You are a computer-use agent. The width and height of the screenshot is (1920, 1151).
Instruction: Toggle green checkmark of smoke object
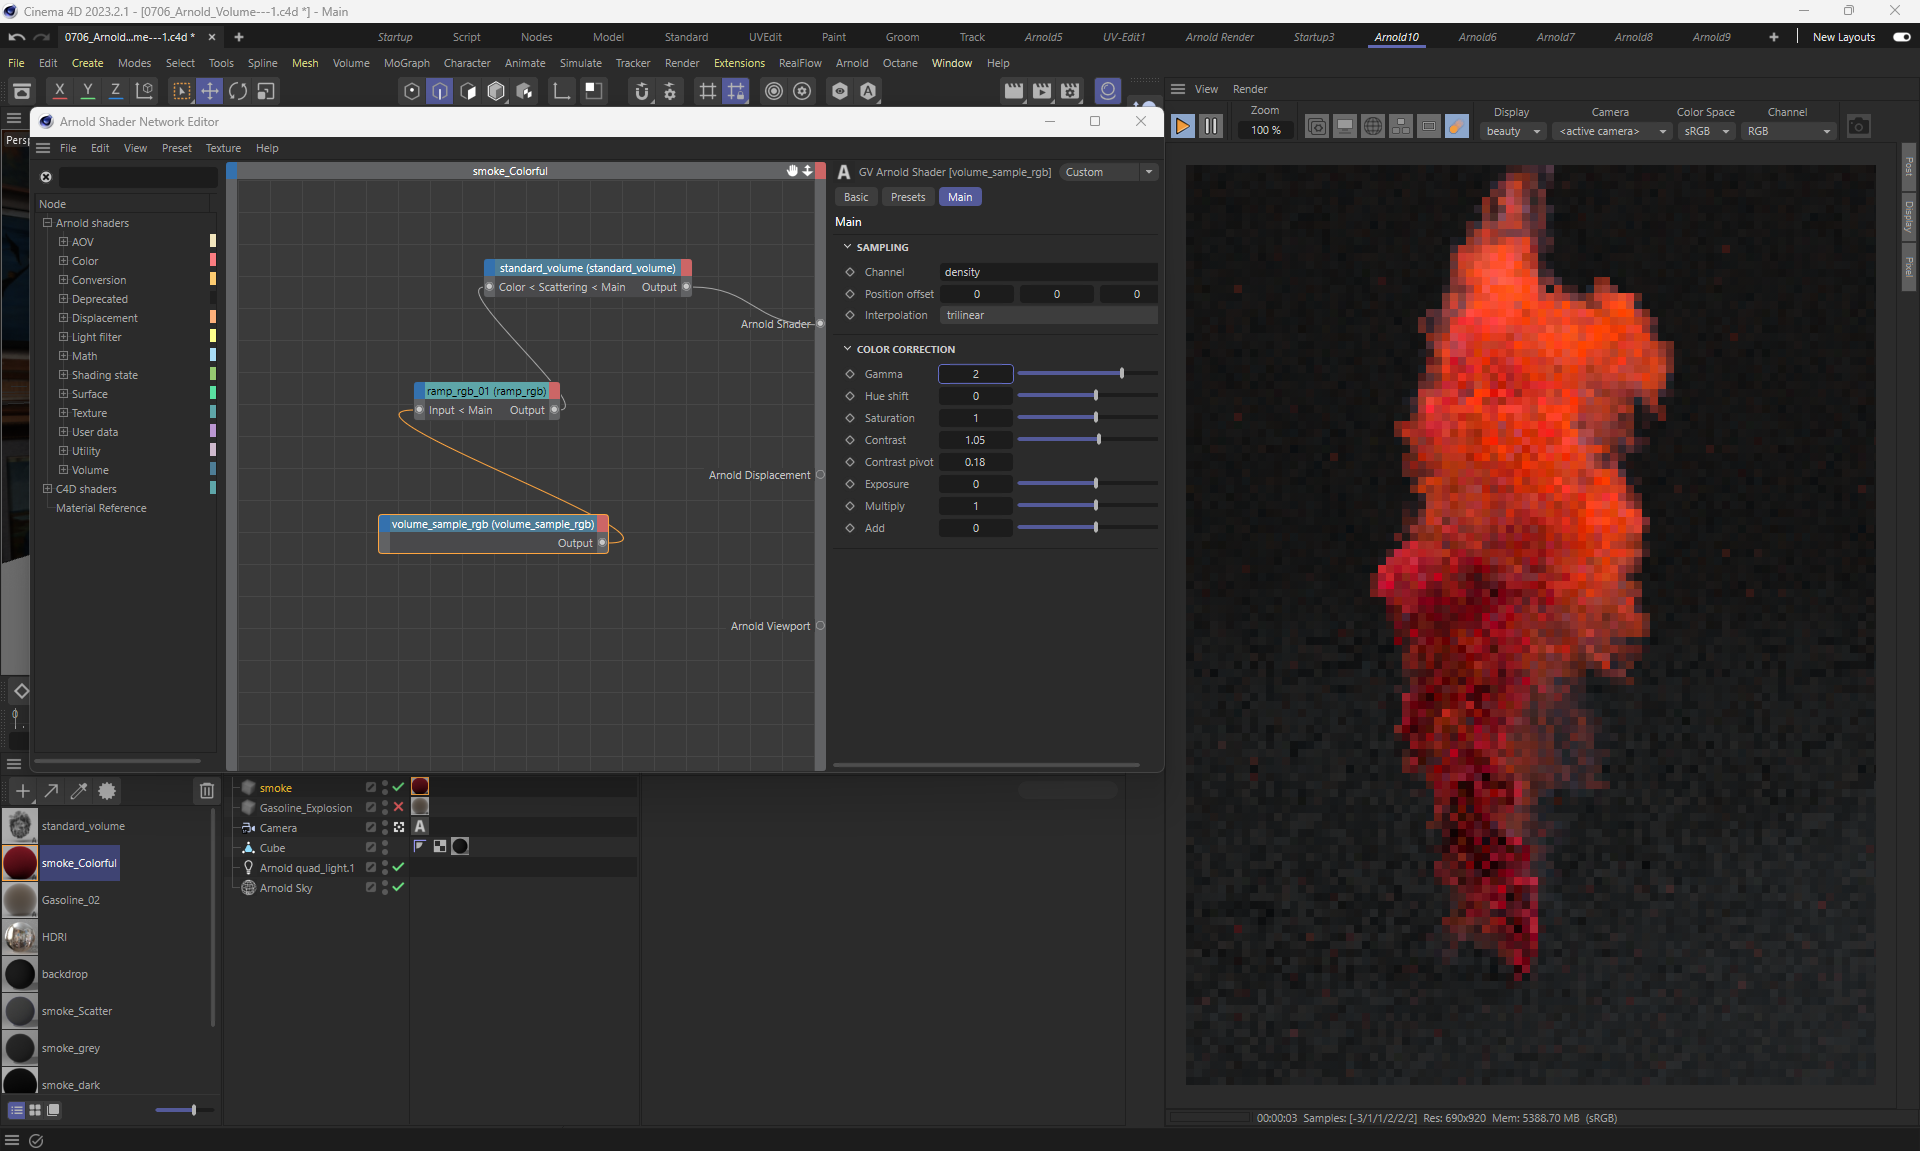click(398, 787)
